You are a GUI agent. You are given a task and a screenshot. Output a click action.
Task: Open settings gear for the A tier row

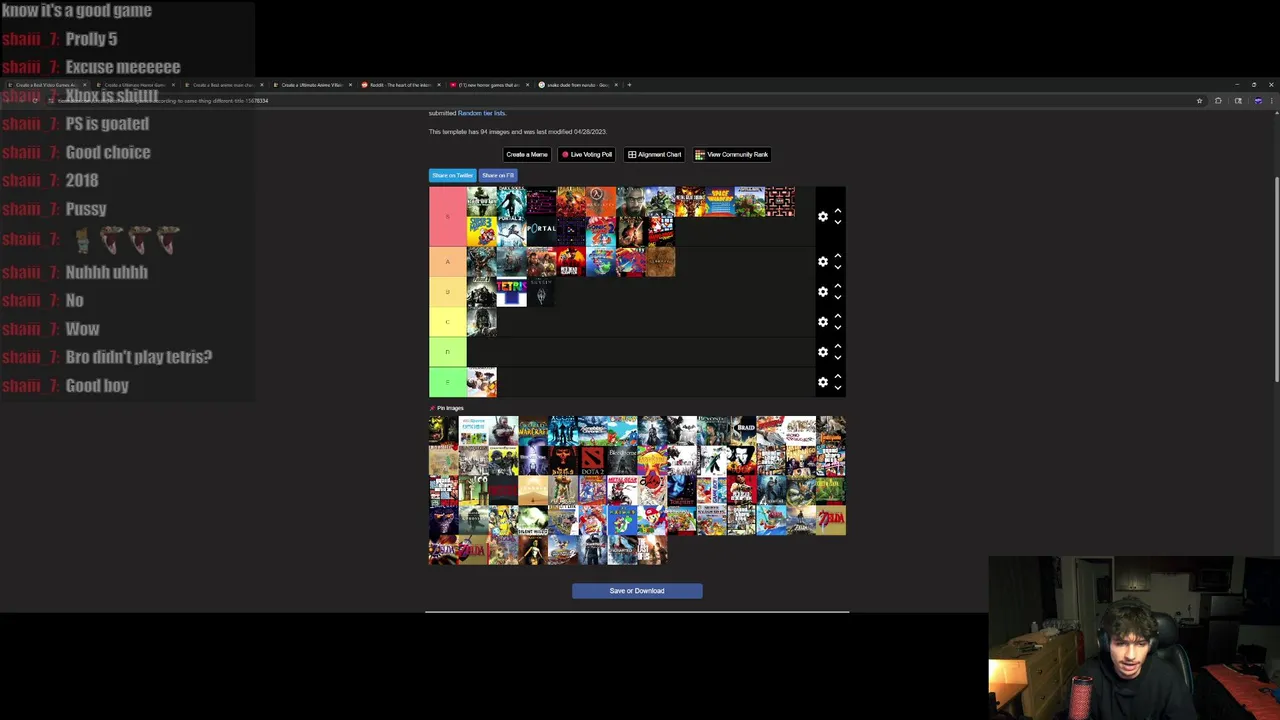tap(823, 261)
